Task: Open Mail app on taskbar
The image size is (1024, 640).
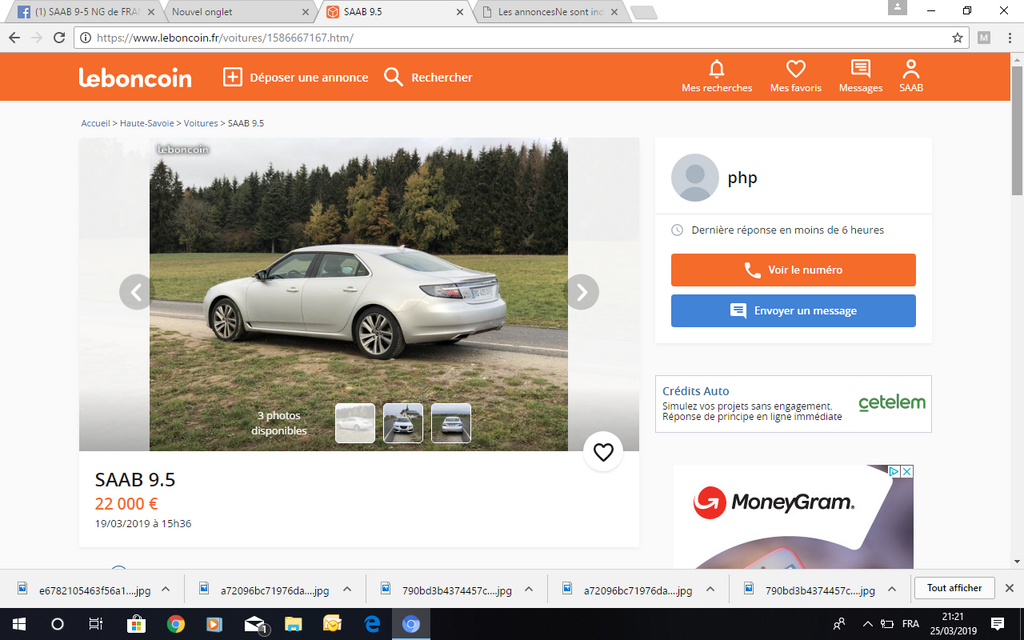Action: [255, 624]
